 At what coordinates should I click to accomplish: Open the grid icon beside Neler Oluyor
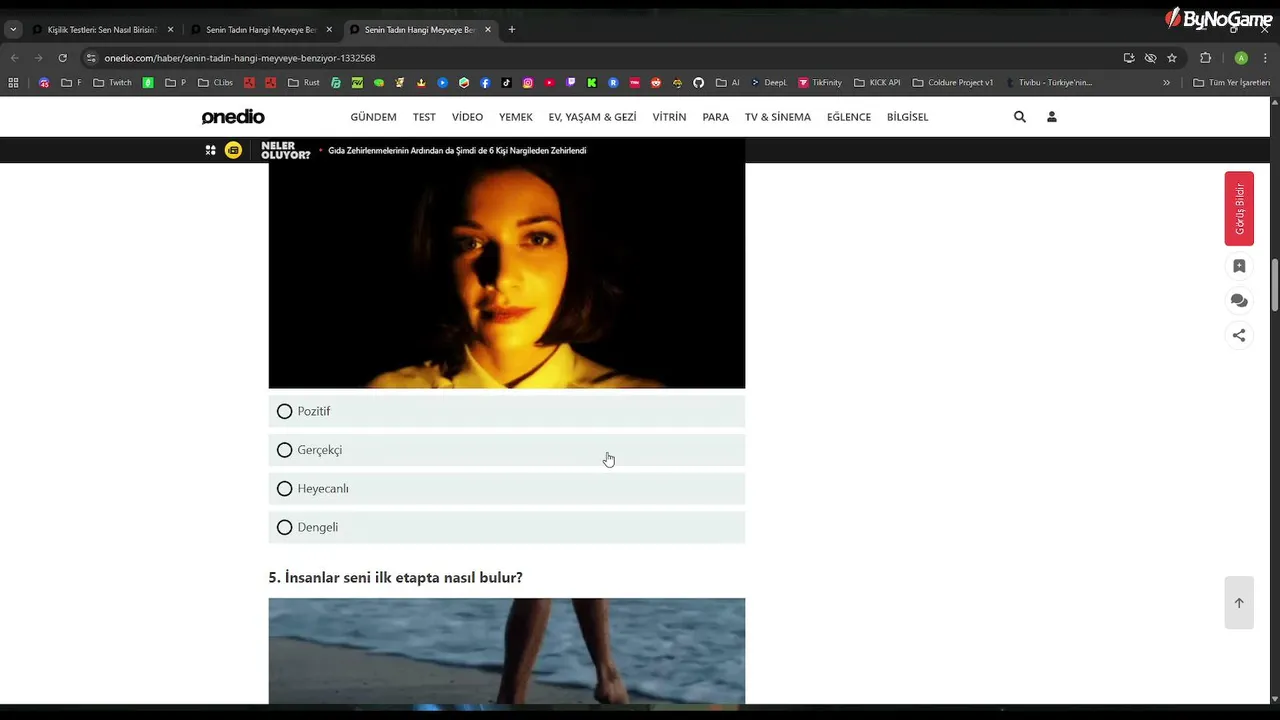coord(211,150)
